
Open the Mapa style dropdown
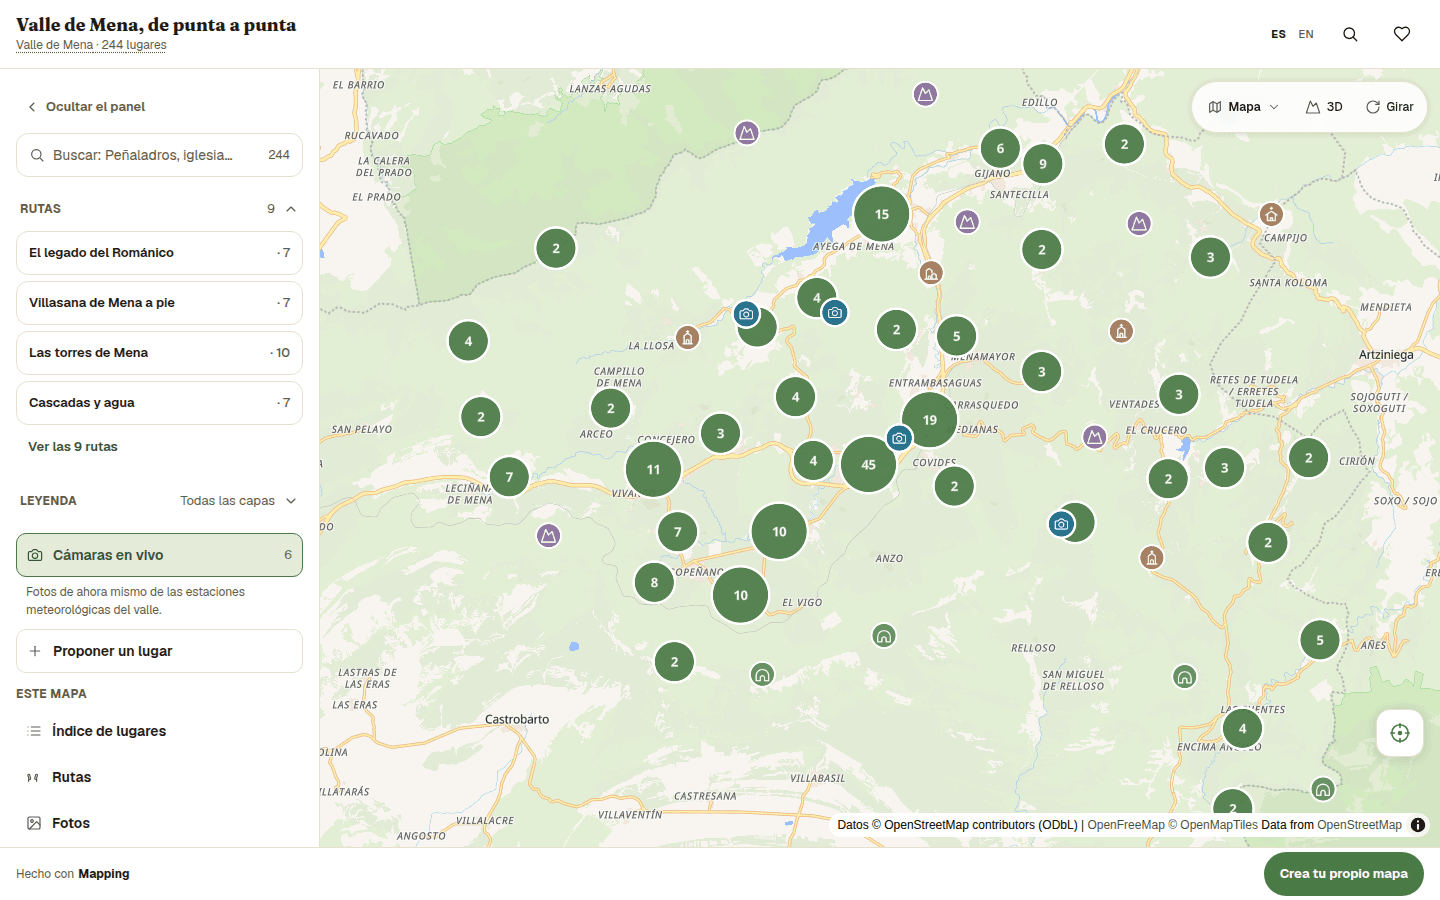point(1244,107)
